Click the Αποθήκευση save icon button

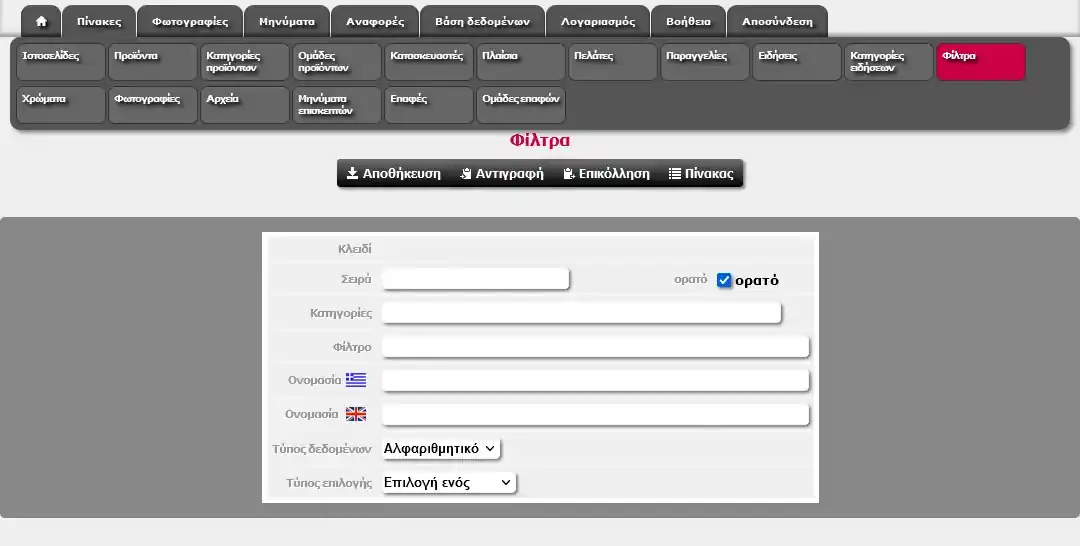353,174
